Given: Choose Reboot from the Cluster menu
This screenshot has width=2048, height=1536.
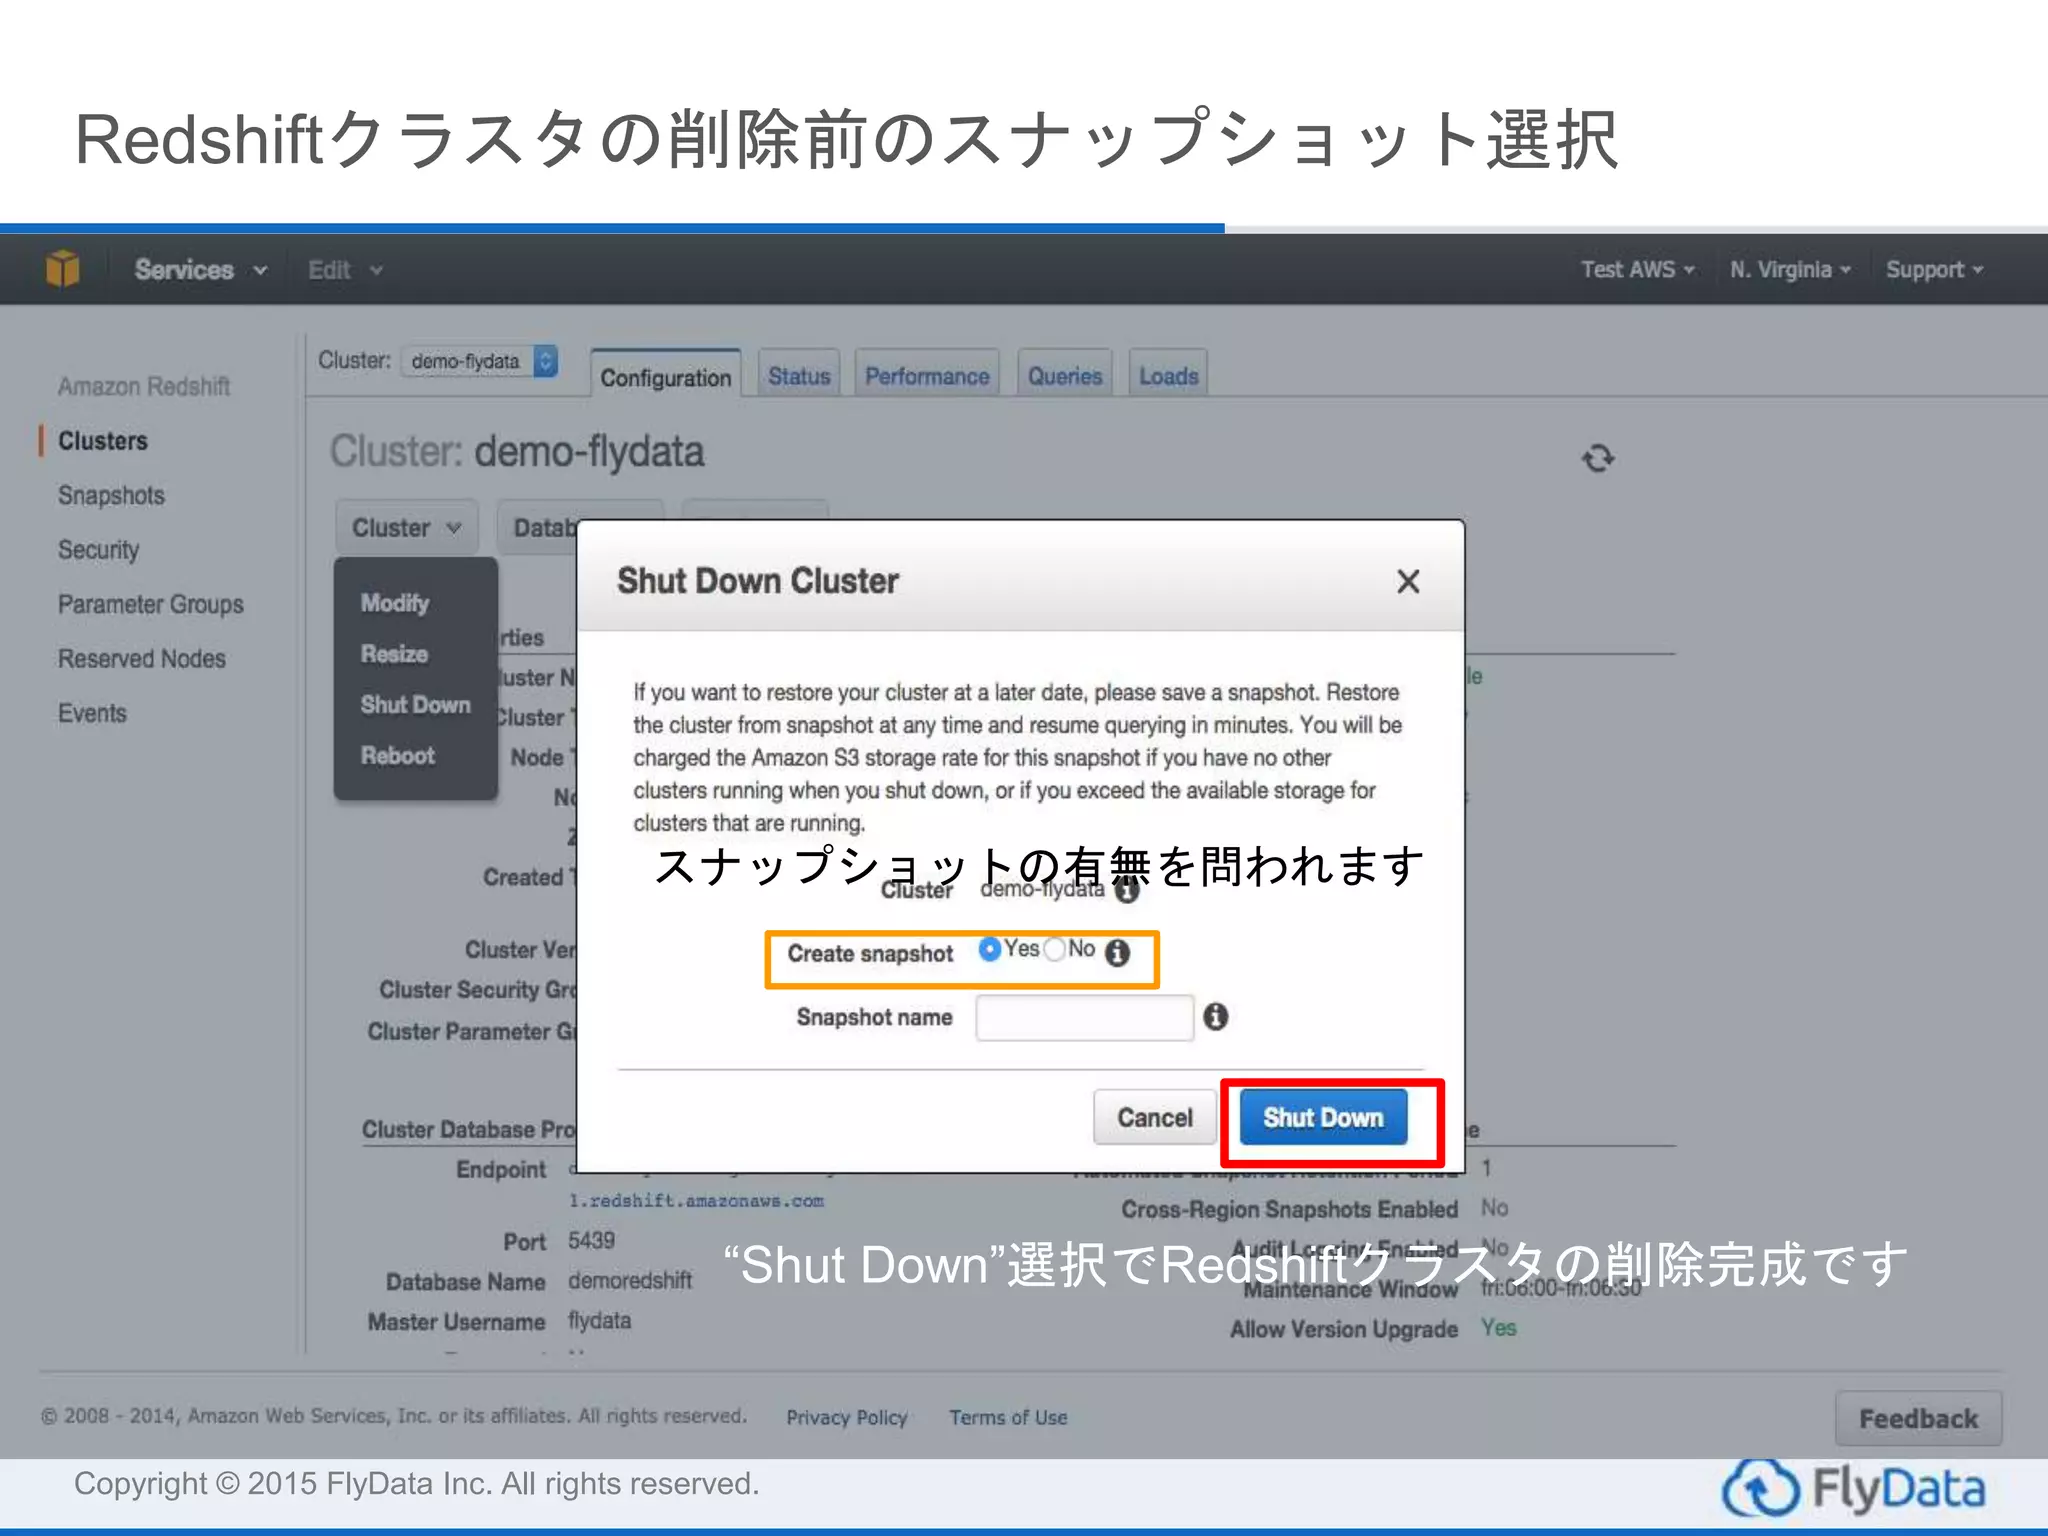Looking at the screenshot, I should tap(397, 756).
